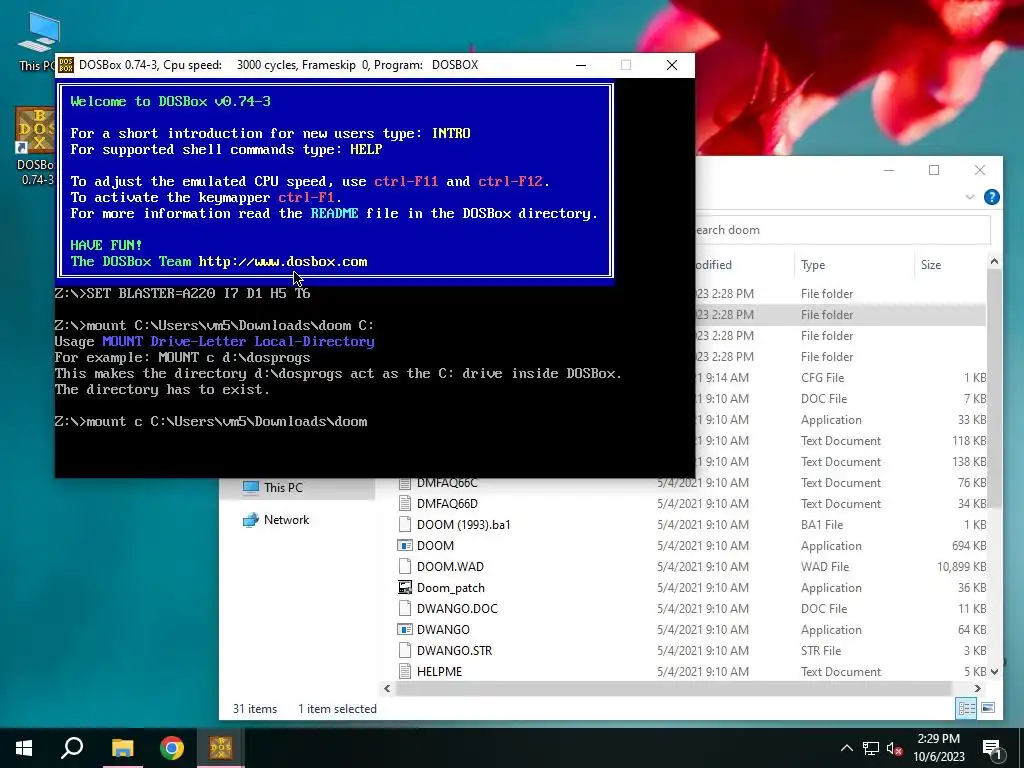
Task: Sort by Size column header
Action: 931,264
